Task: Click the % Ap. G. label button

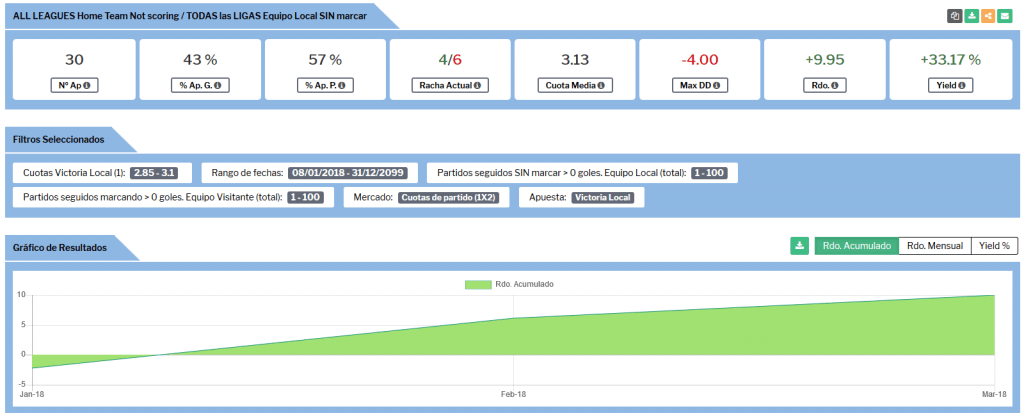Action: click(199, 86)
